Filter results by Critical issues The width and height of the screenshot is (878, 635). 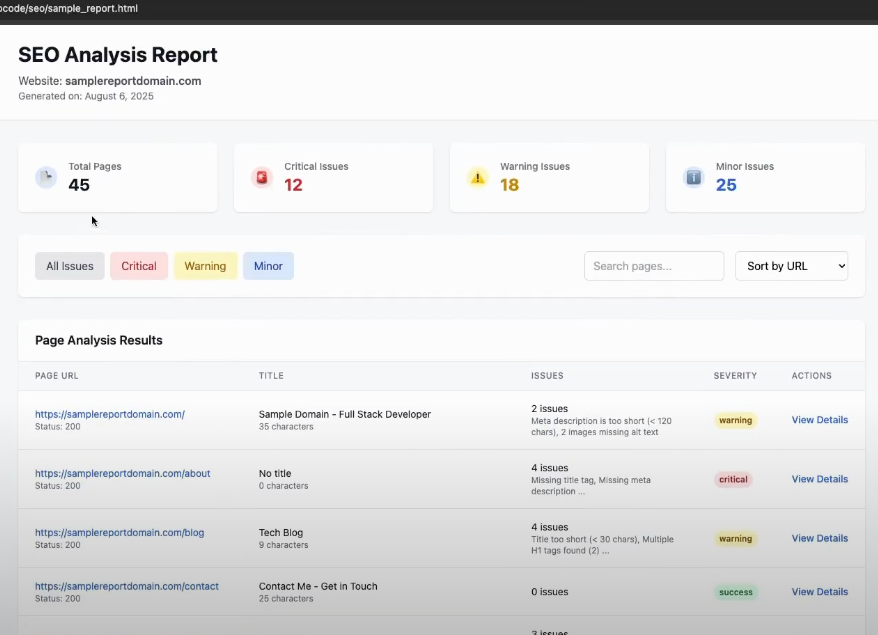(139, 266)
